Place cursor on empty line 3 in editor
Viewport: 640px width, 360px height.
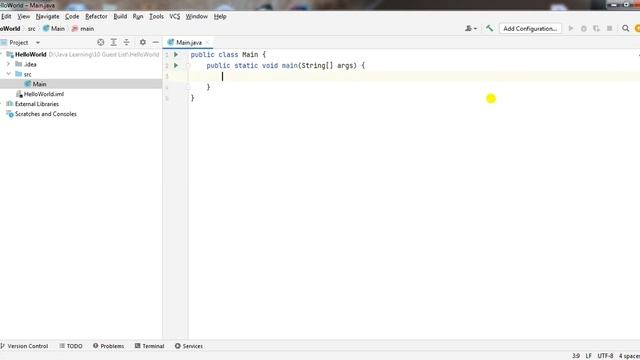click(414, 76)
